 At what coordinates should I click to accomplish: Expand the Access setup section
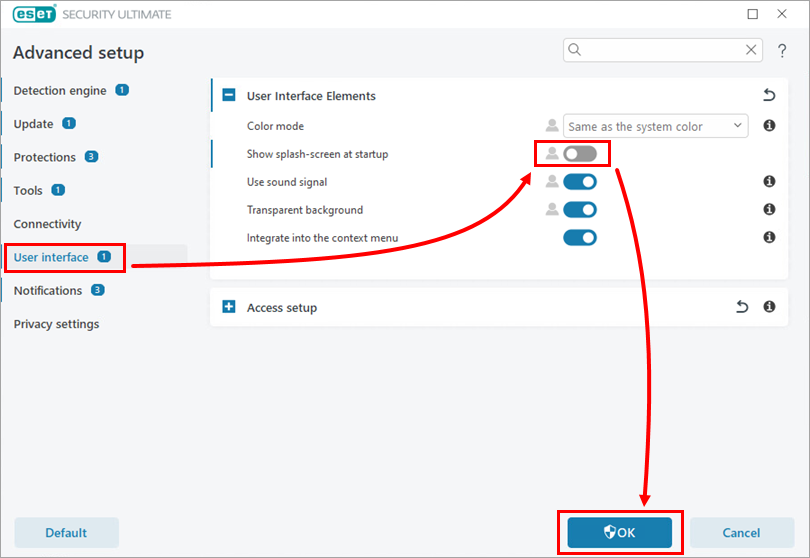[x=229, y=308]
